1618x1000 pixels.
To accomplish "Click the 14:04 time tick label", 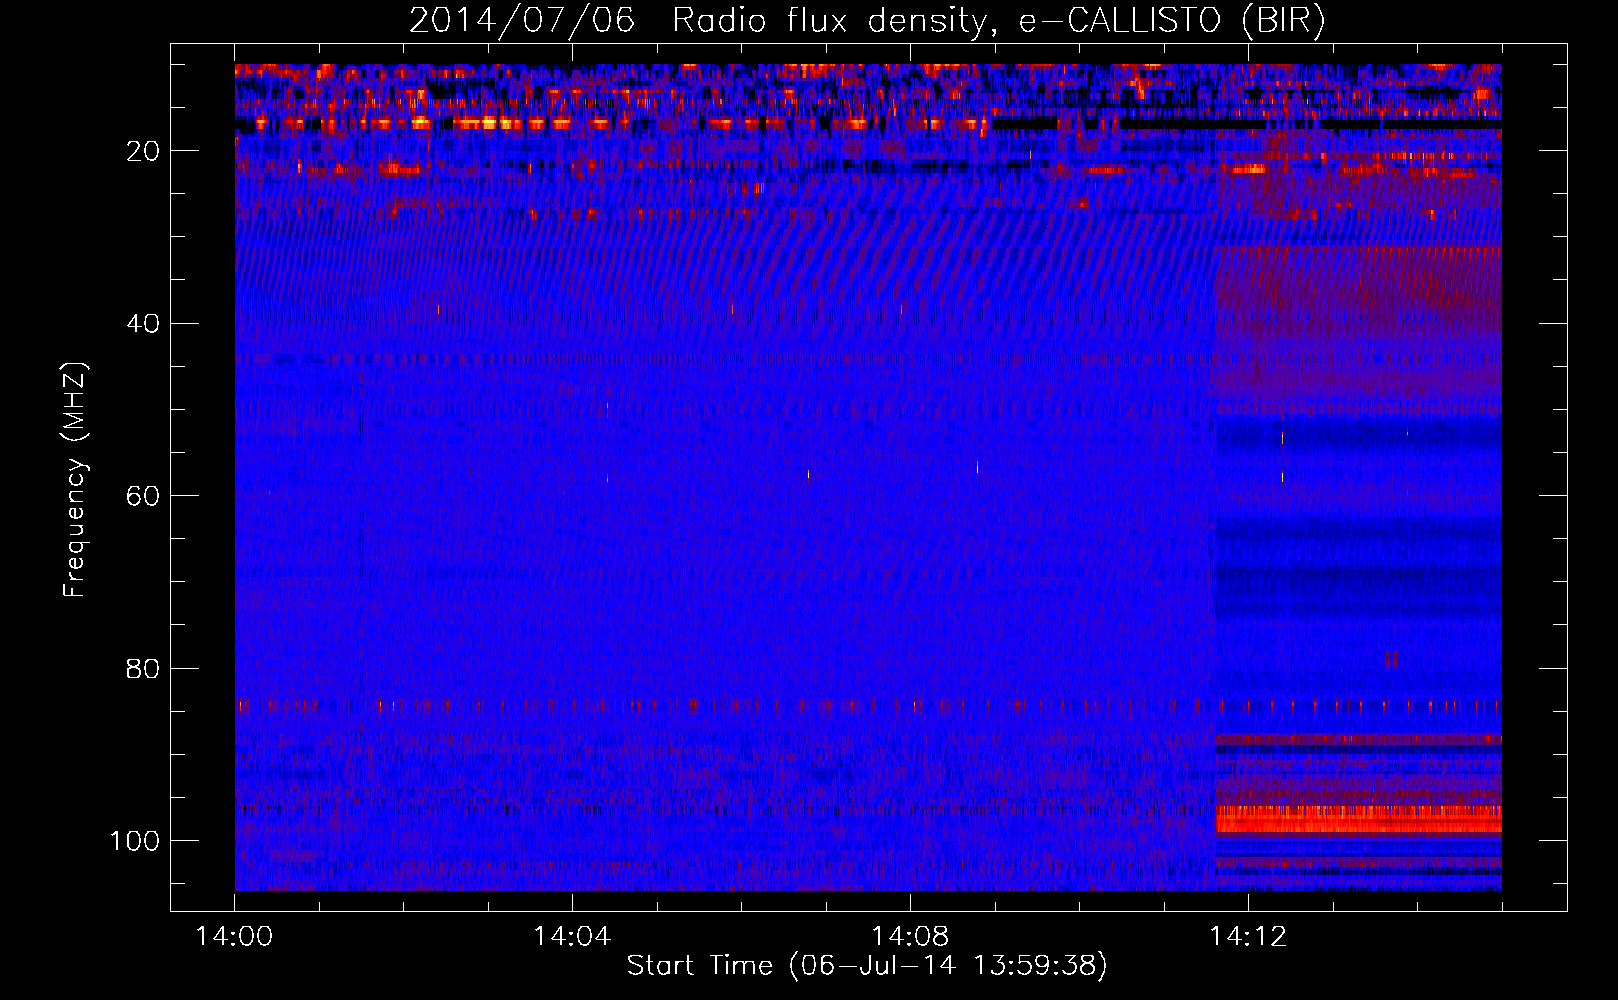I will (x=572, y=937).
